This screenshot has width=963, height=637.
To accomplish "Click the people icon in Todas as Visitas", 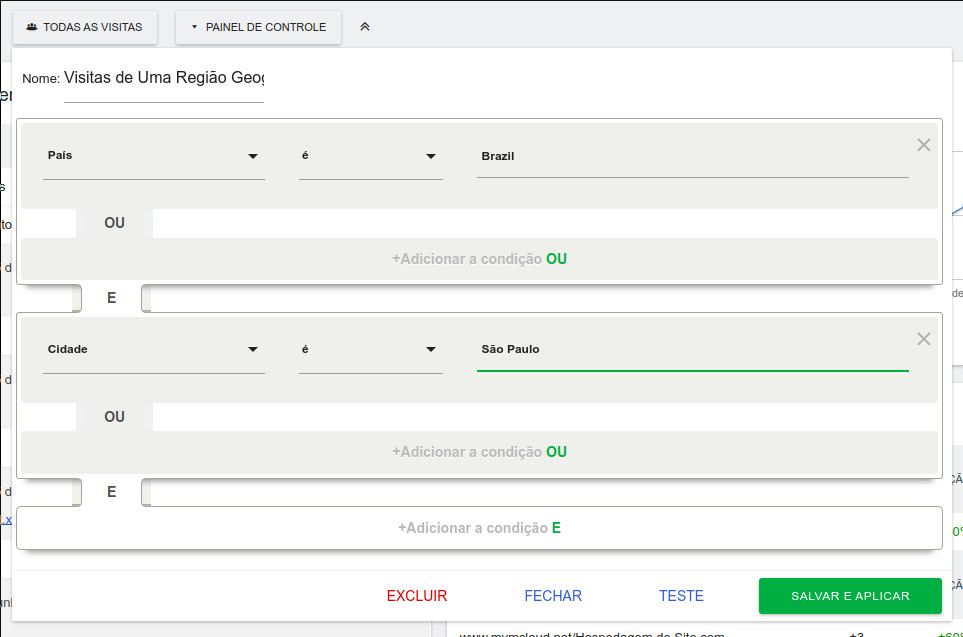I will [x=32, y=27].
